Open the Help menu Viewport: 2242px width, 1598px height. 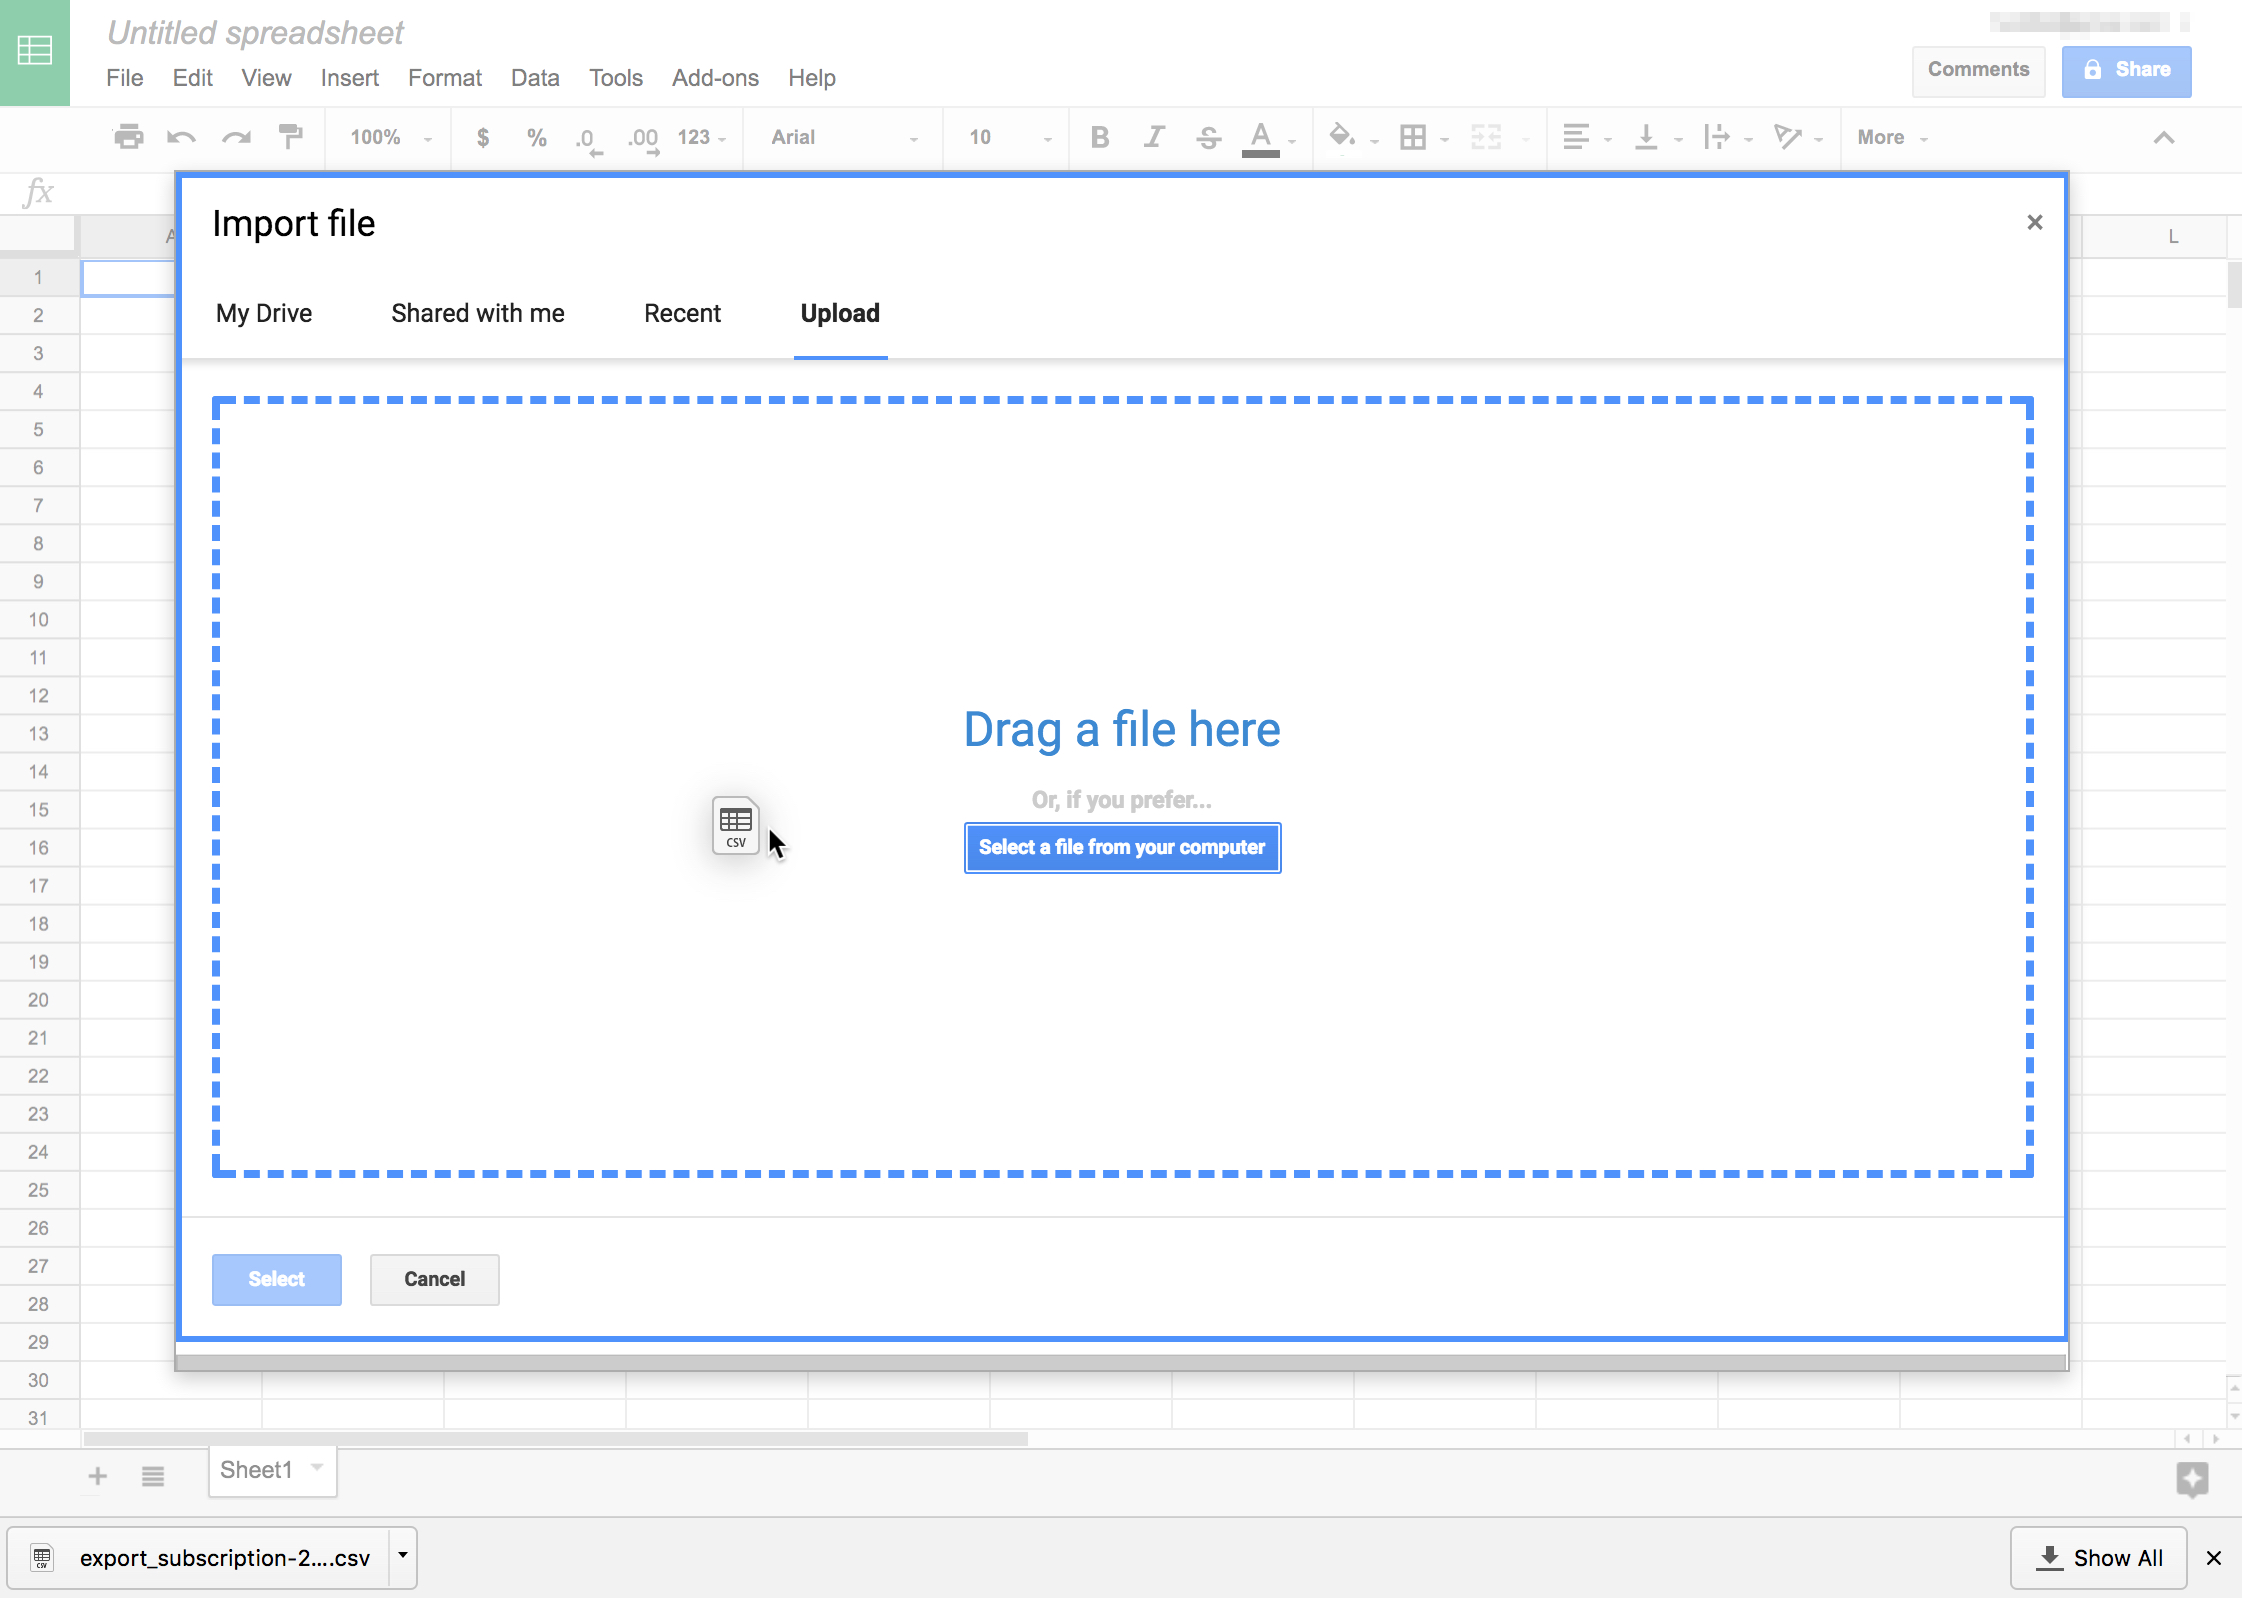[x=811, y=78]
